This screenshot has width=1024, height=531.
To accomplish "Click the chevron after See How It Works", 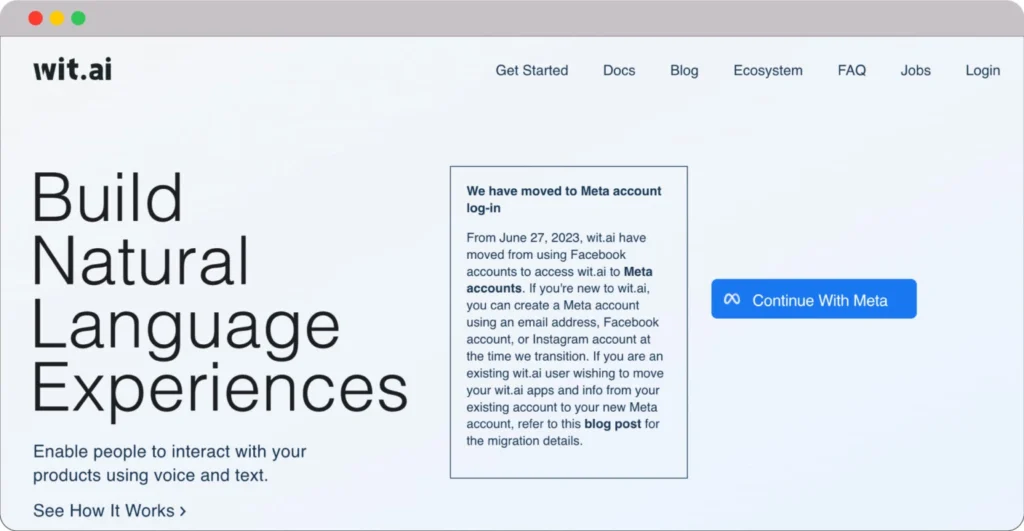I will pyautogui.click(x=182, y=512).
